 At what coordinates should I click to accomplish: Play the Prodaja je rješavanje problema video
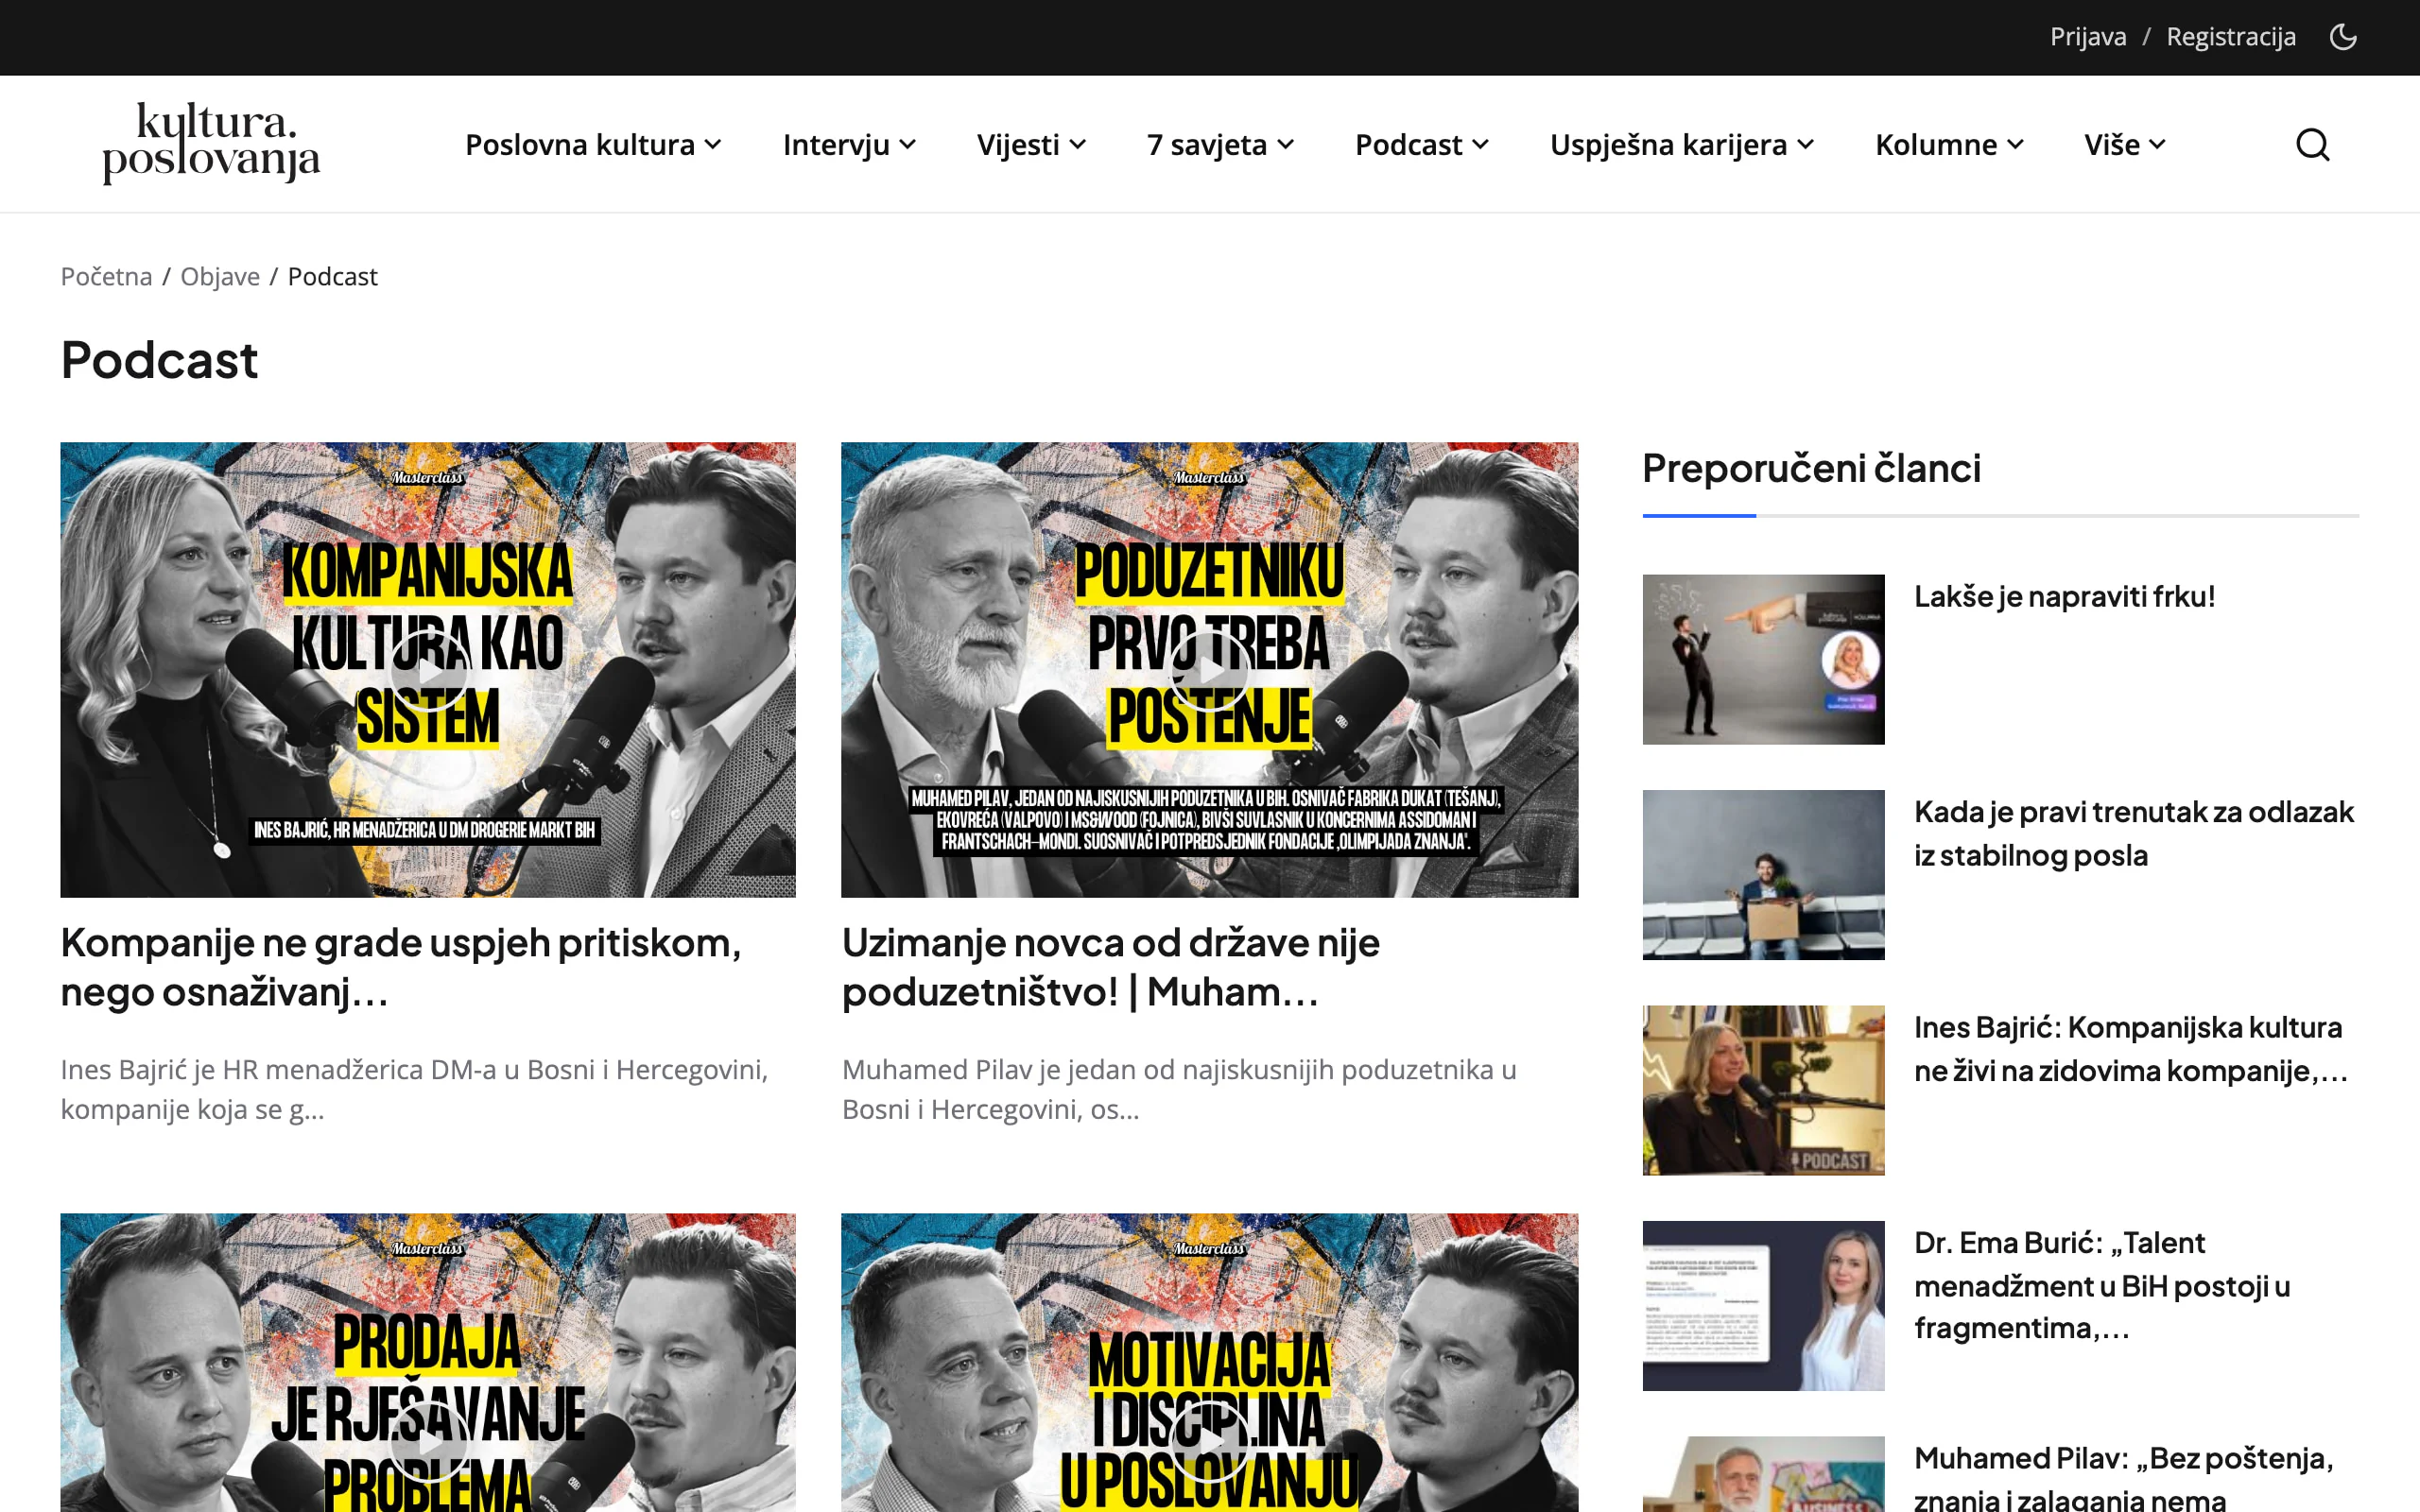(x=428, y=1441)
